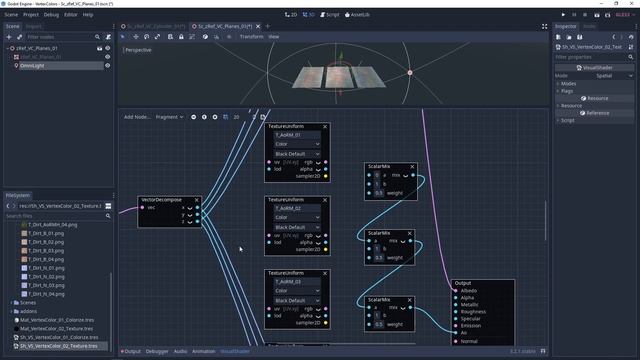Open the Debug menu
This screenshot has height=360, width=640.
51,15
